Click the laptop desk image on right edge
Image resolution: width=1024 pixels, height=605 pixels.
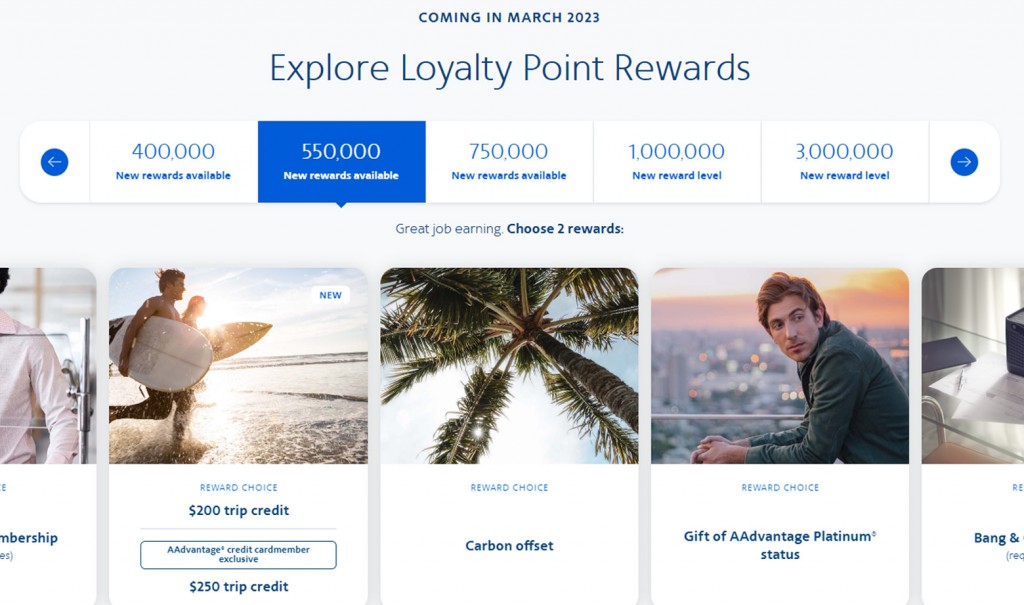coord(973,366)
